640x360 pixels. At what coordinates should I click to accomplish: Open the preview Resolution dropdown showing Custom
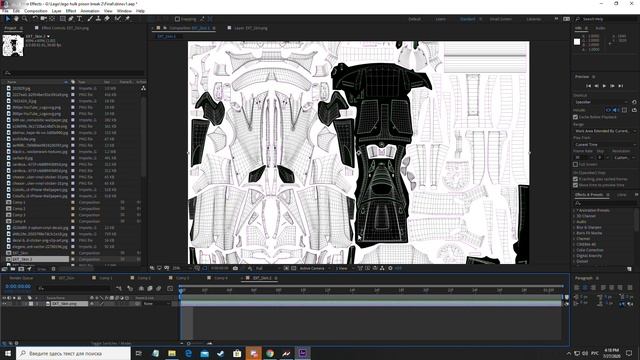pyautogui.click(x=624, y=158)
